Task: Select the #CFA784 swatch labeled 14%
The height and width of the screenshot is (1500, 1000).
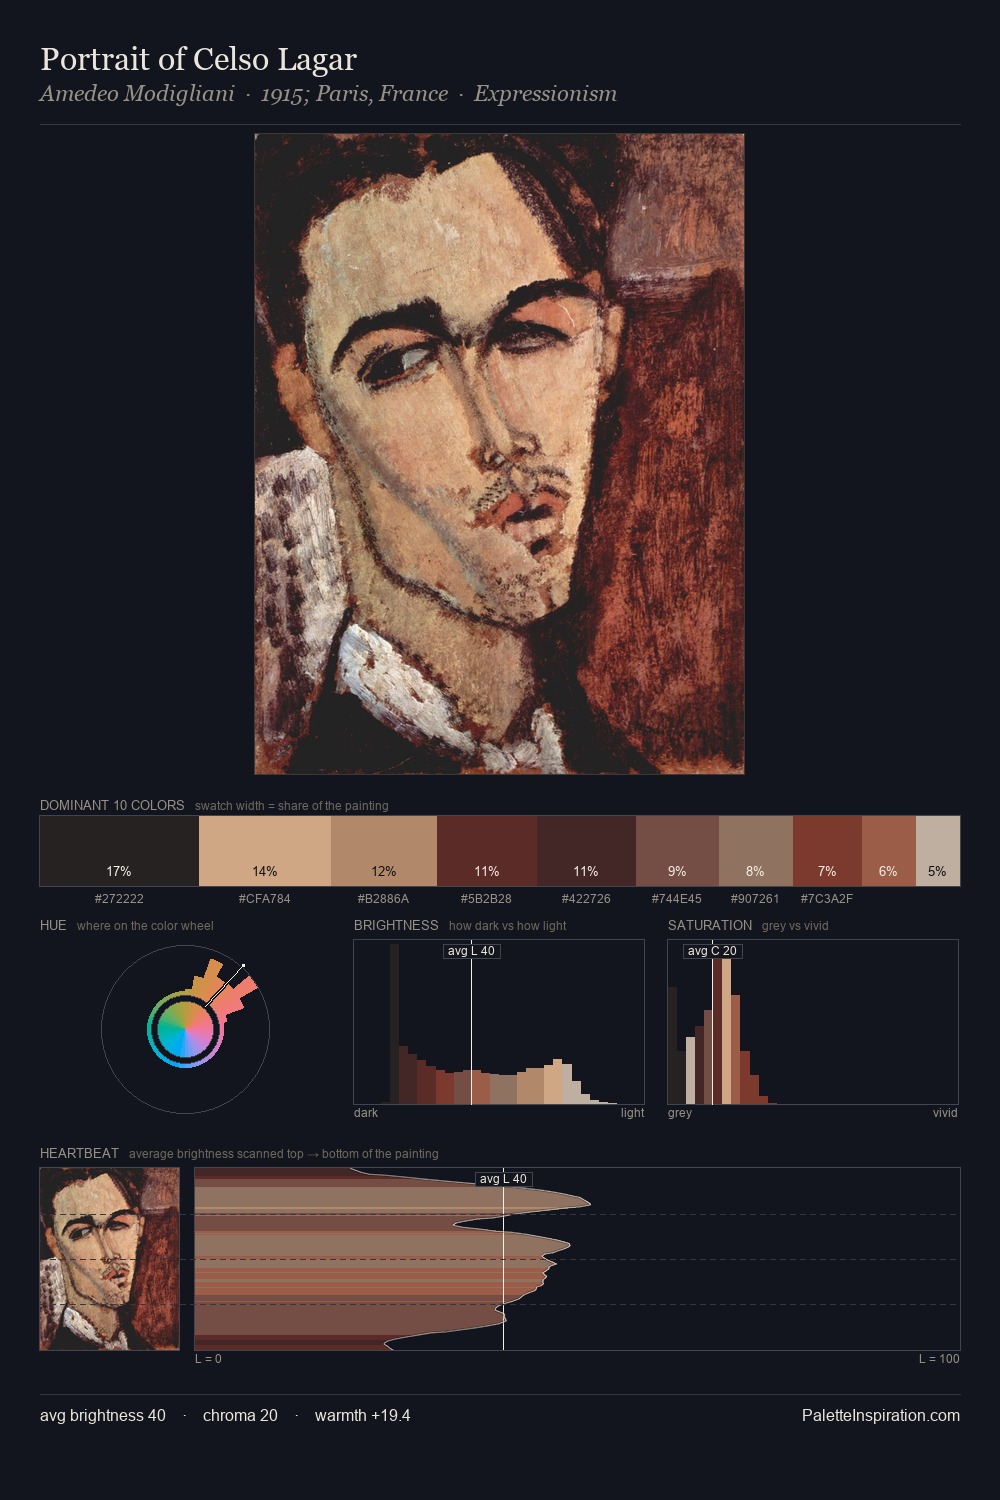Action: click(265, 851)
